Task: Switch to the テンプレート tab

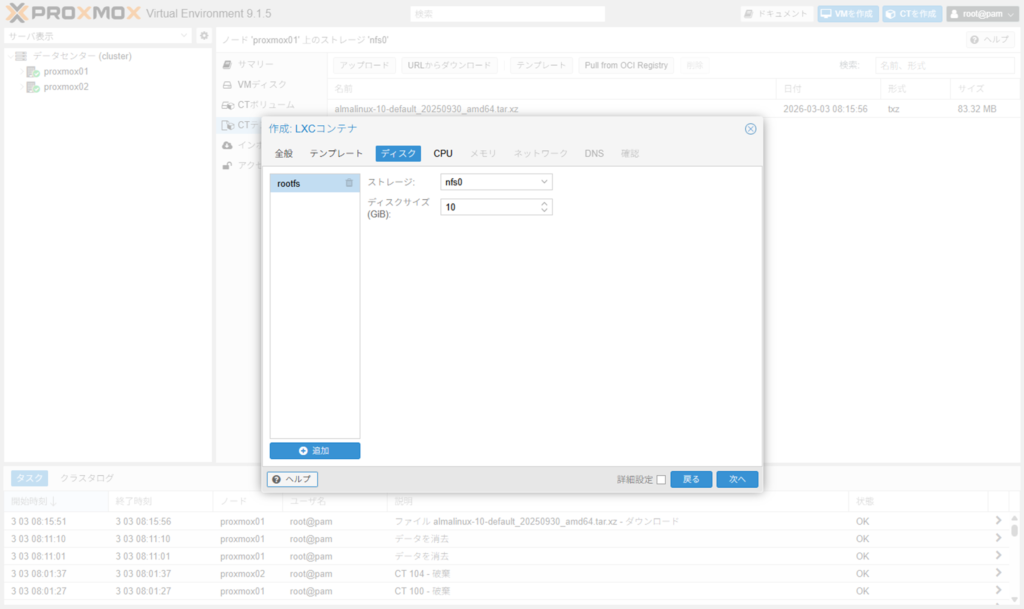Action: [x=336, y=154]
